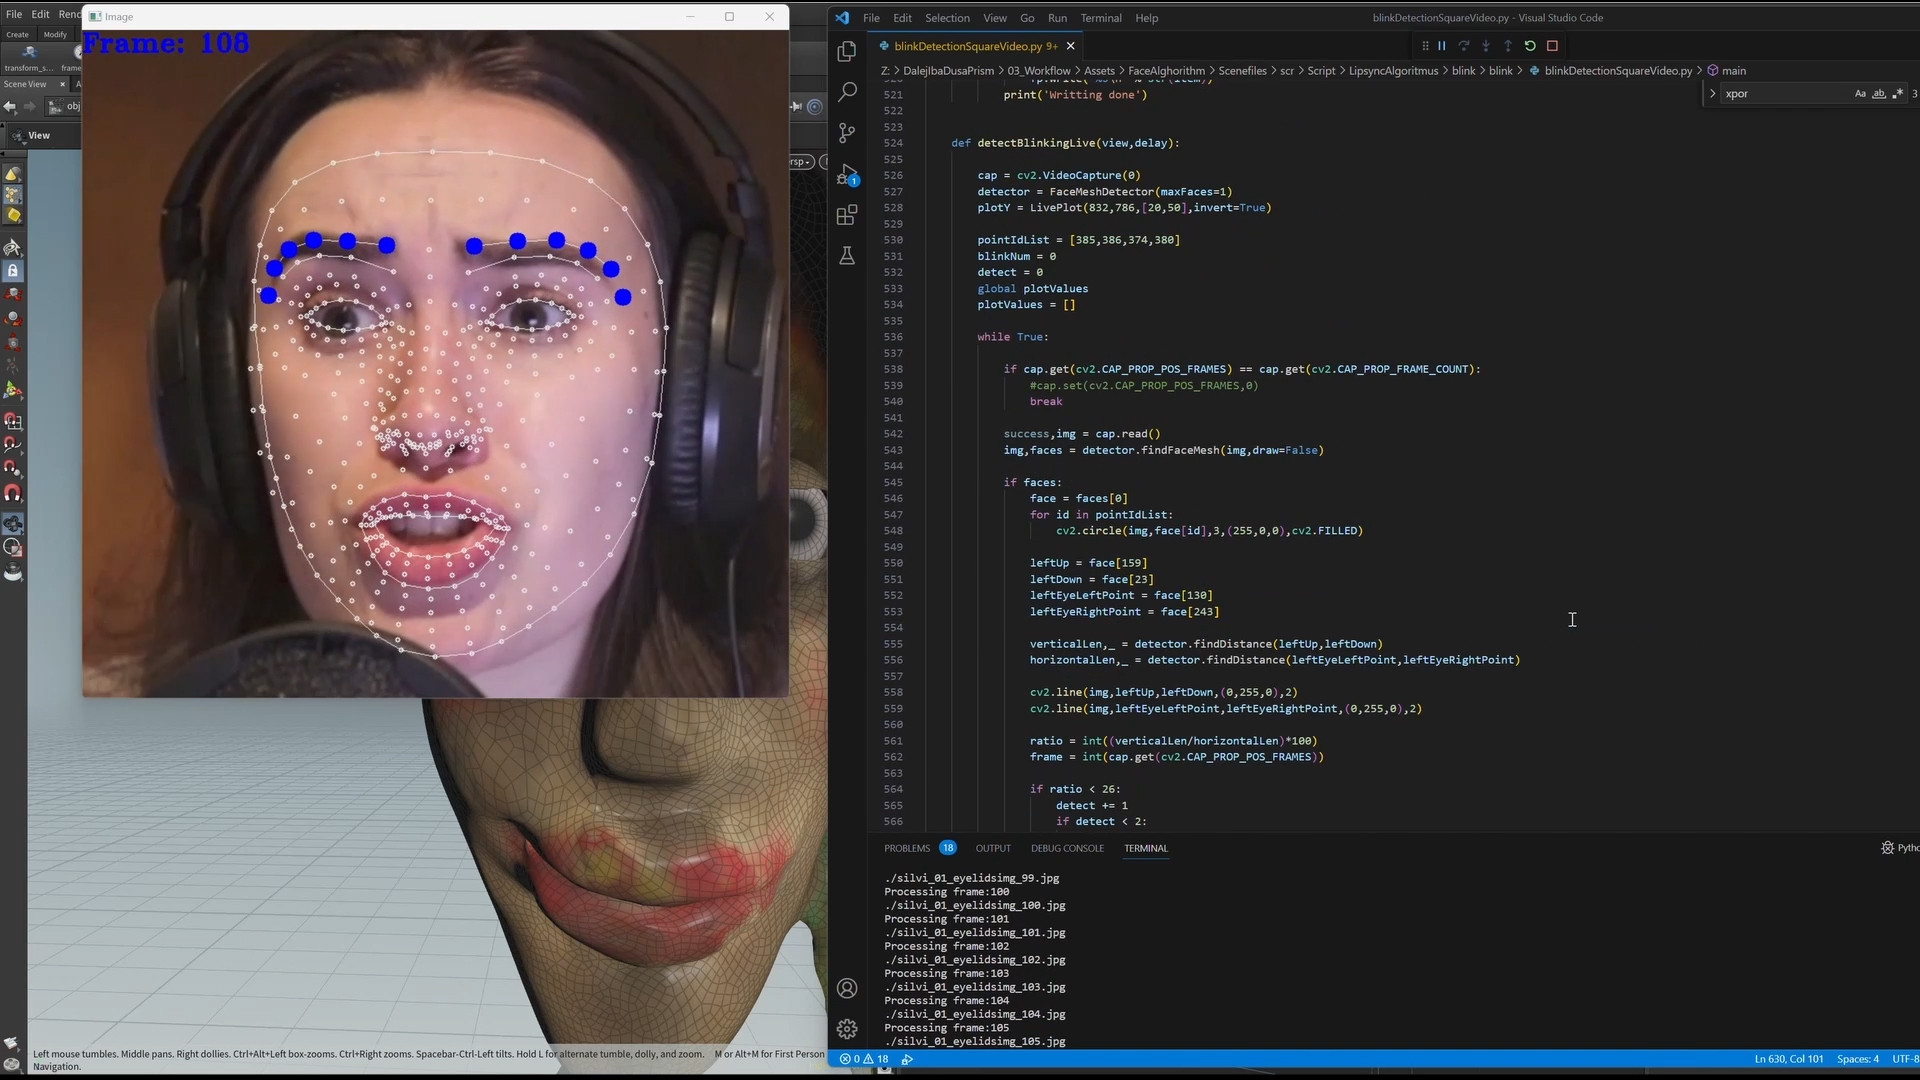Click the 'Scenefiles' breadcrumb segment
The height and width of the screenshot is (1080, 1920).
tap(1242, 71)
